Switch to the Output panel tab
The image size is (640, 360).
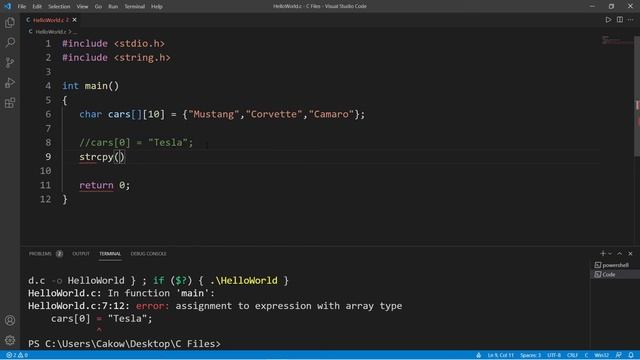pos(81,253)
